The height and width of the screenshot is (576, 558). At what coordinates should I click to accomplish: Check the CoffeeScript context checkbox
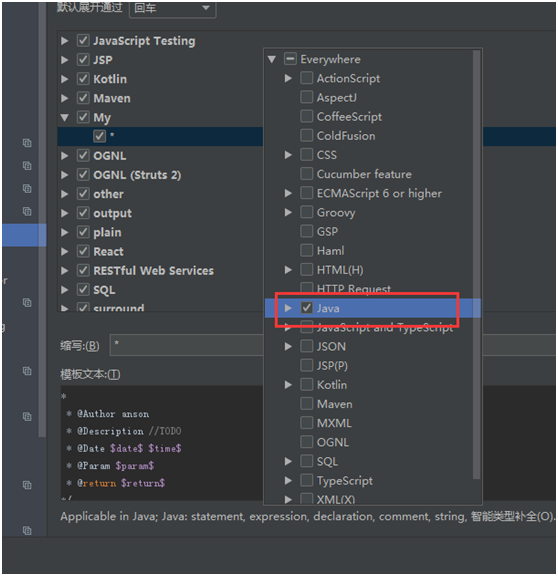(x=307, y=116)
